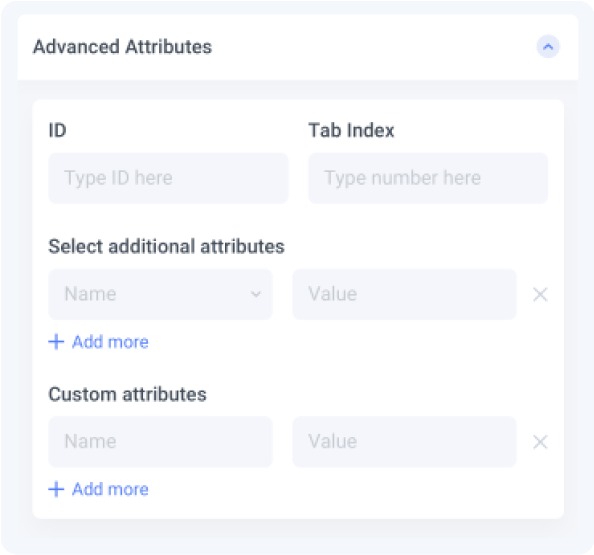Focus the Custom attributes Value field
Image resolution: width=594 pixels, height=555 pixels.
(405, 441)
